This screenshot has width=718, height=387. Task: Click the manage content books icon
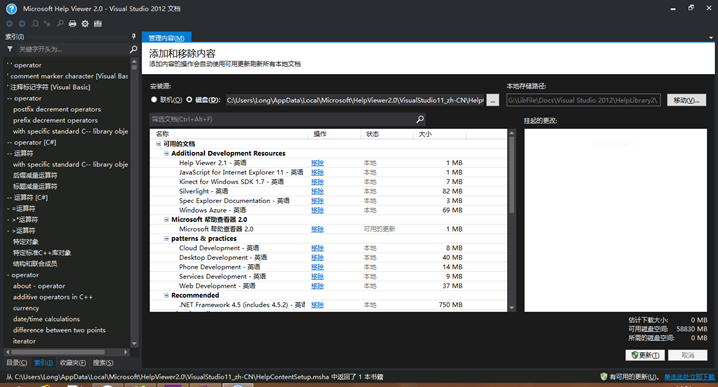[98, 24]
